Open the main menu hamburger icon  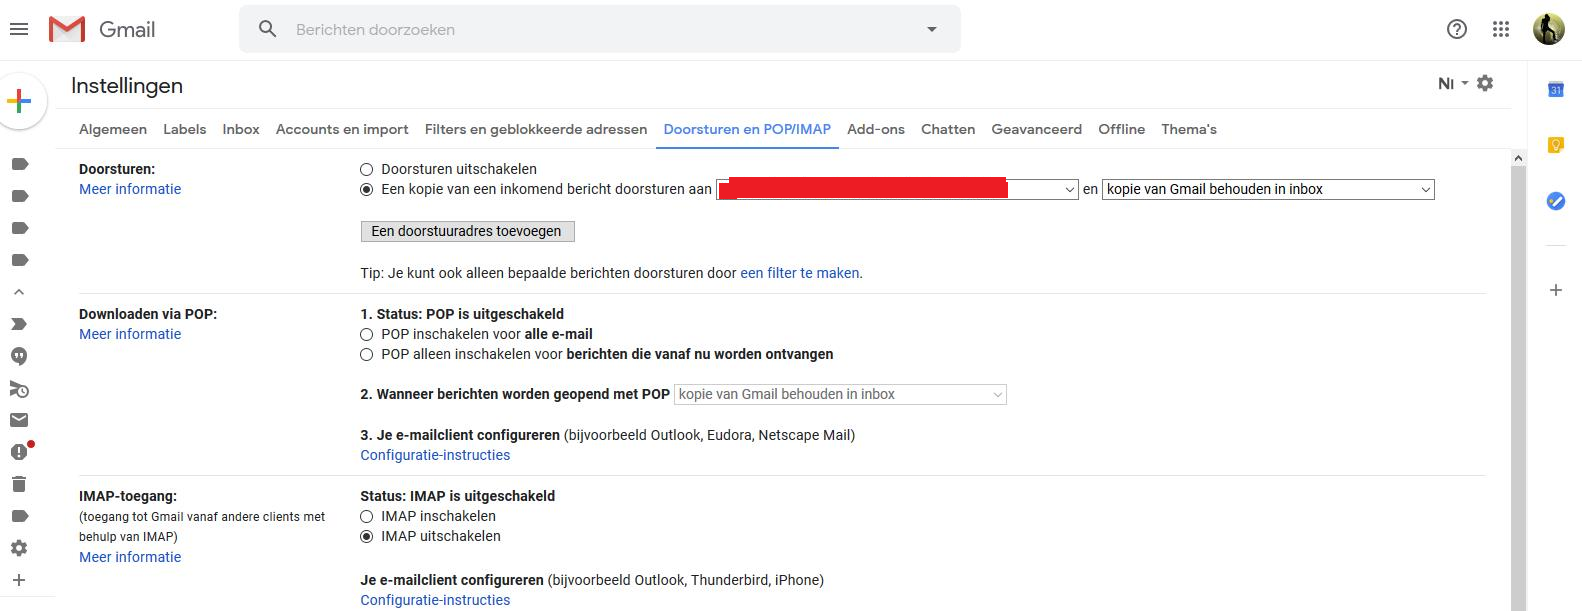tap(18, 29)
